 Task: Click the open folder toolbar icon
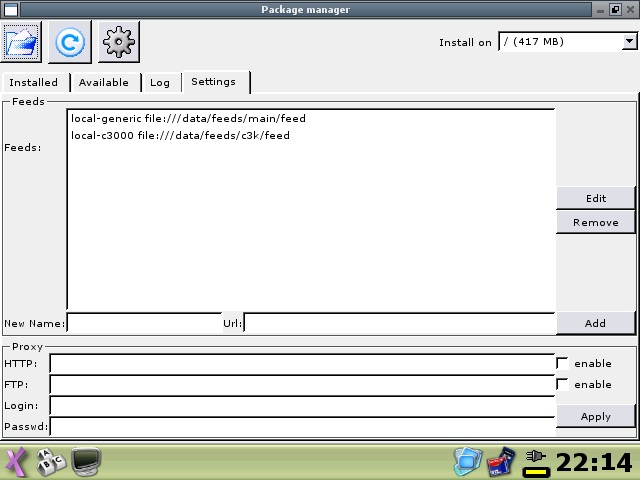(21, 42)
